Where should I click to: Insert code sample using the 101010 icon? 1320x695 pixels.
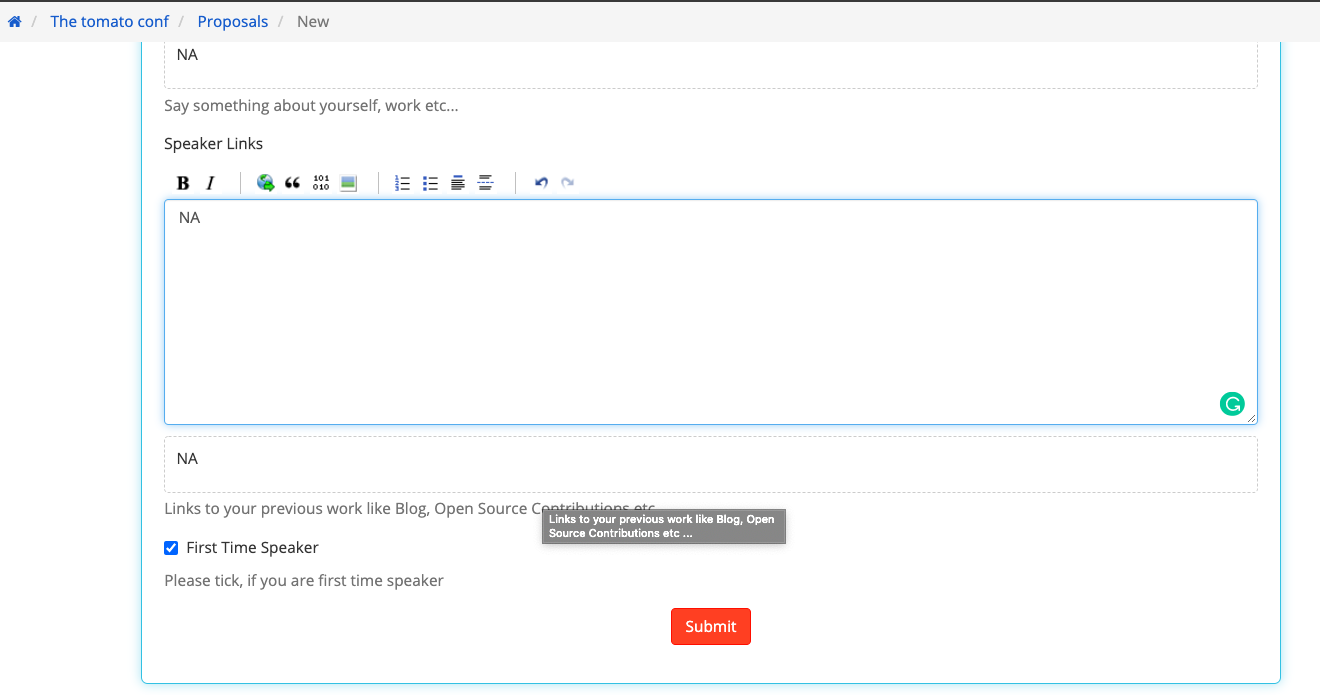pos(321,183)
